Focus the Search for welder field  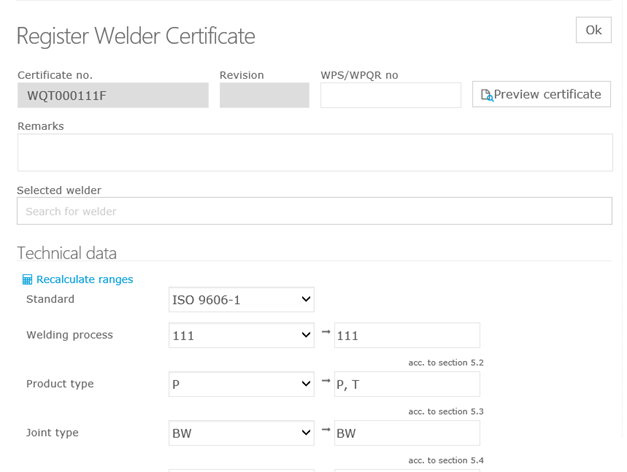(x=314, y=211)
